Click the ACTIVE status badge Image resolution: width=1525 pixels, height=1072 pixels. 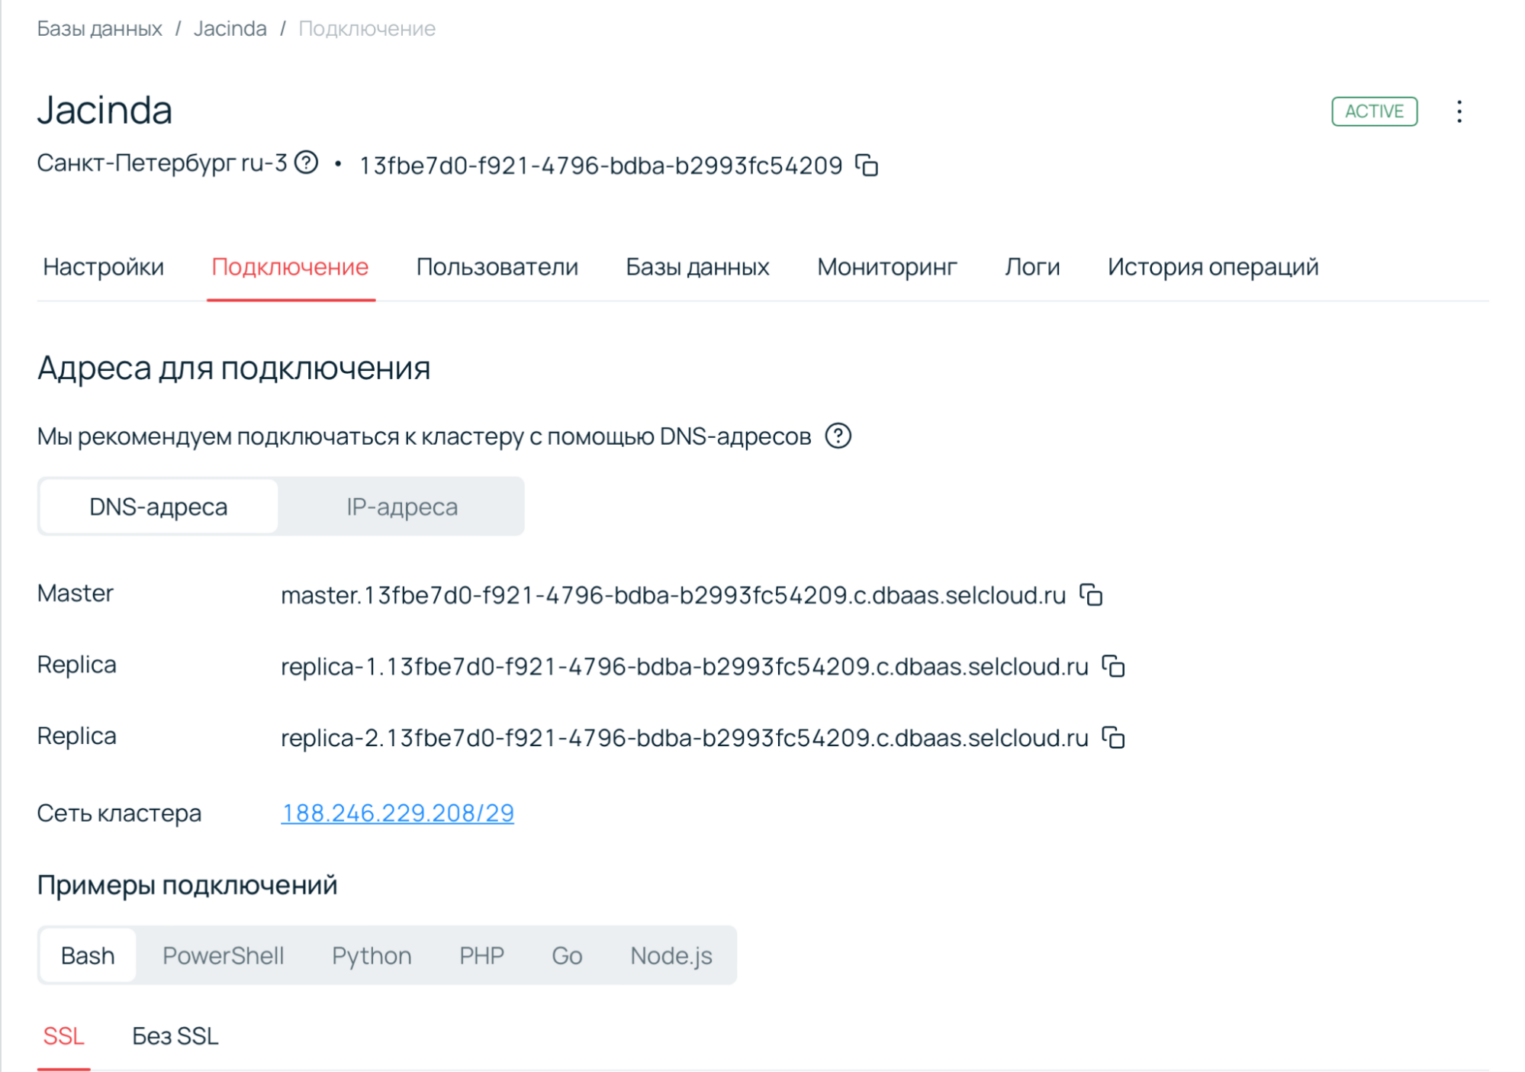coord(1374,111)
